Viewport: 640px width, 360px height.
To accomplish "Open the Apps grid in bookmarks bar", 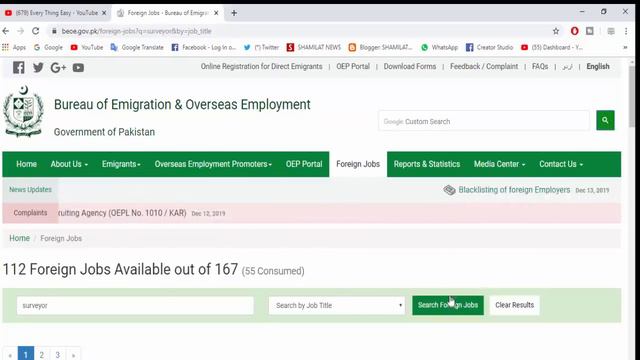I will 13,47.
